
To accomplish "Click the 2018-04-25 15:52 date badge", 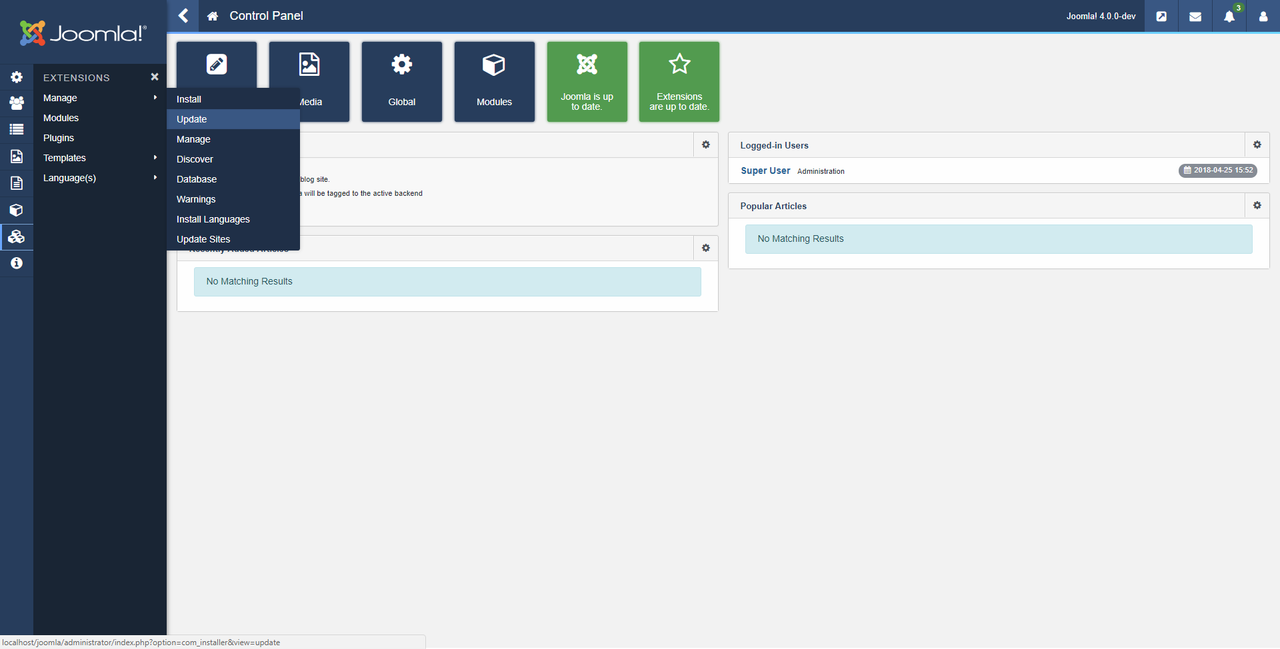I will [1216, 171].
